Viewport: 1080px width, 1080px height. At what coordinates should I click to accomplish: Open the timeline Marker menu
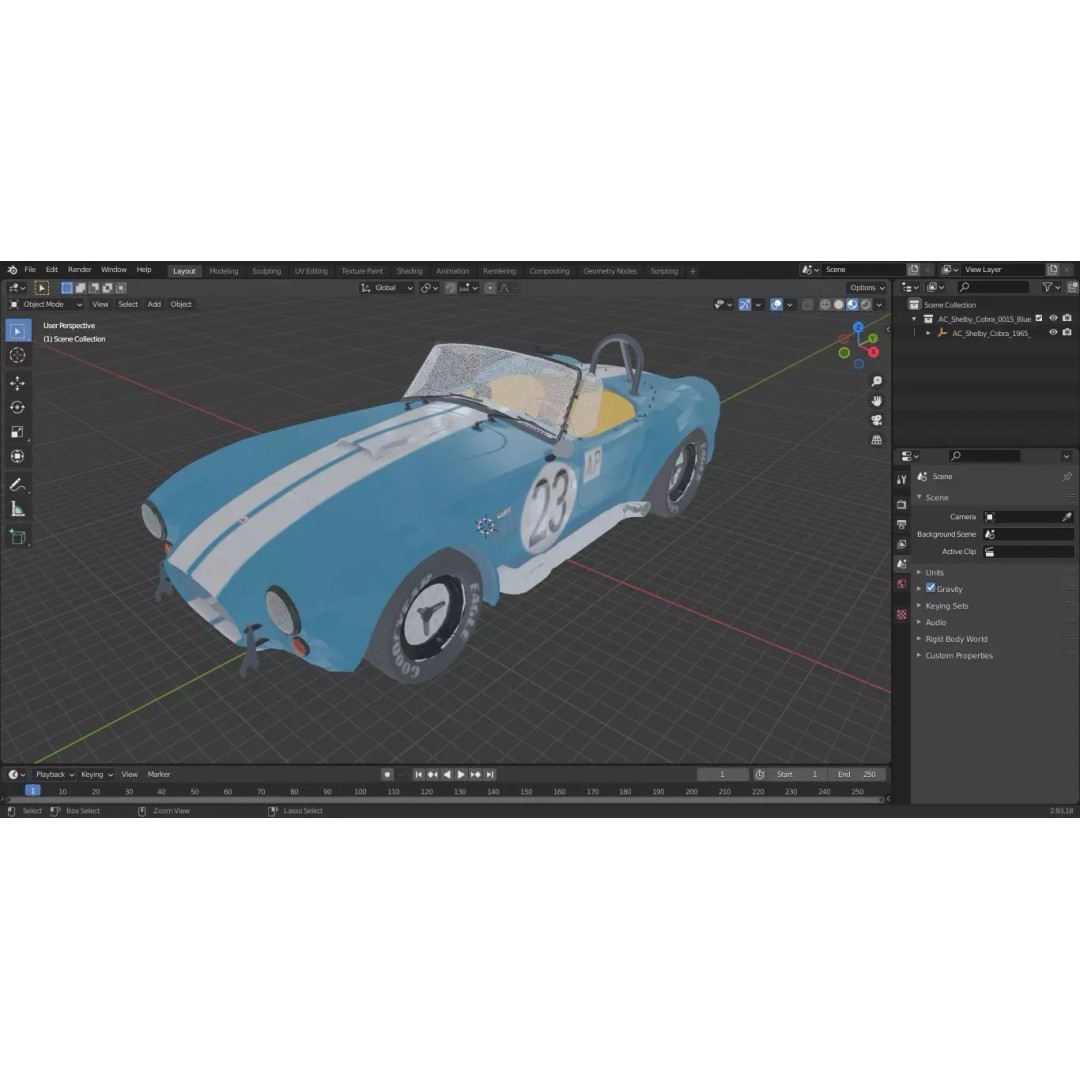158,775
